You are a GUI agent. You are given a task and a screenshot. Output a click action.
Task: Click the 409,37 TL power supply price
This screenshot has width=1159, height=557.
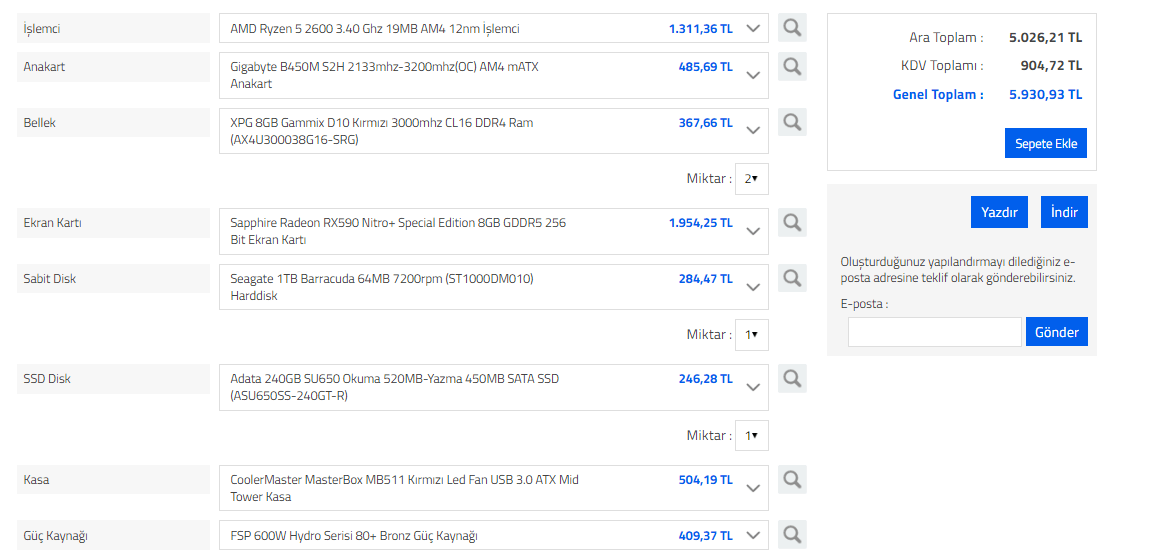point(706,536)
